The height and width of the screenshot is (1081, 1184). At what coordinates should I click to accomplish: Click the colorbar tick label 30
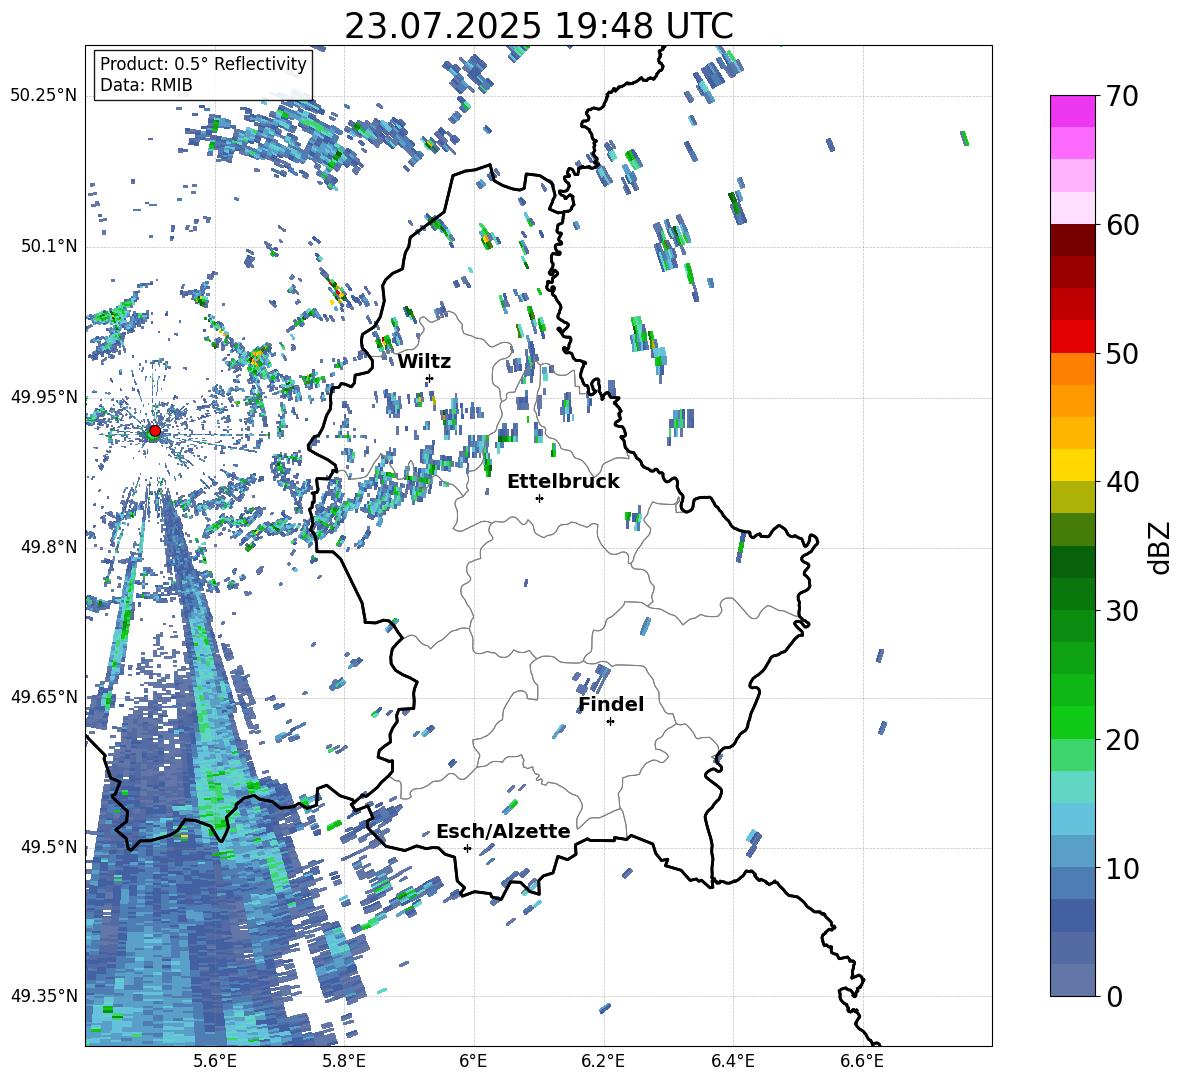pos(1122,611)
